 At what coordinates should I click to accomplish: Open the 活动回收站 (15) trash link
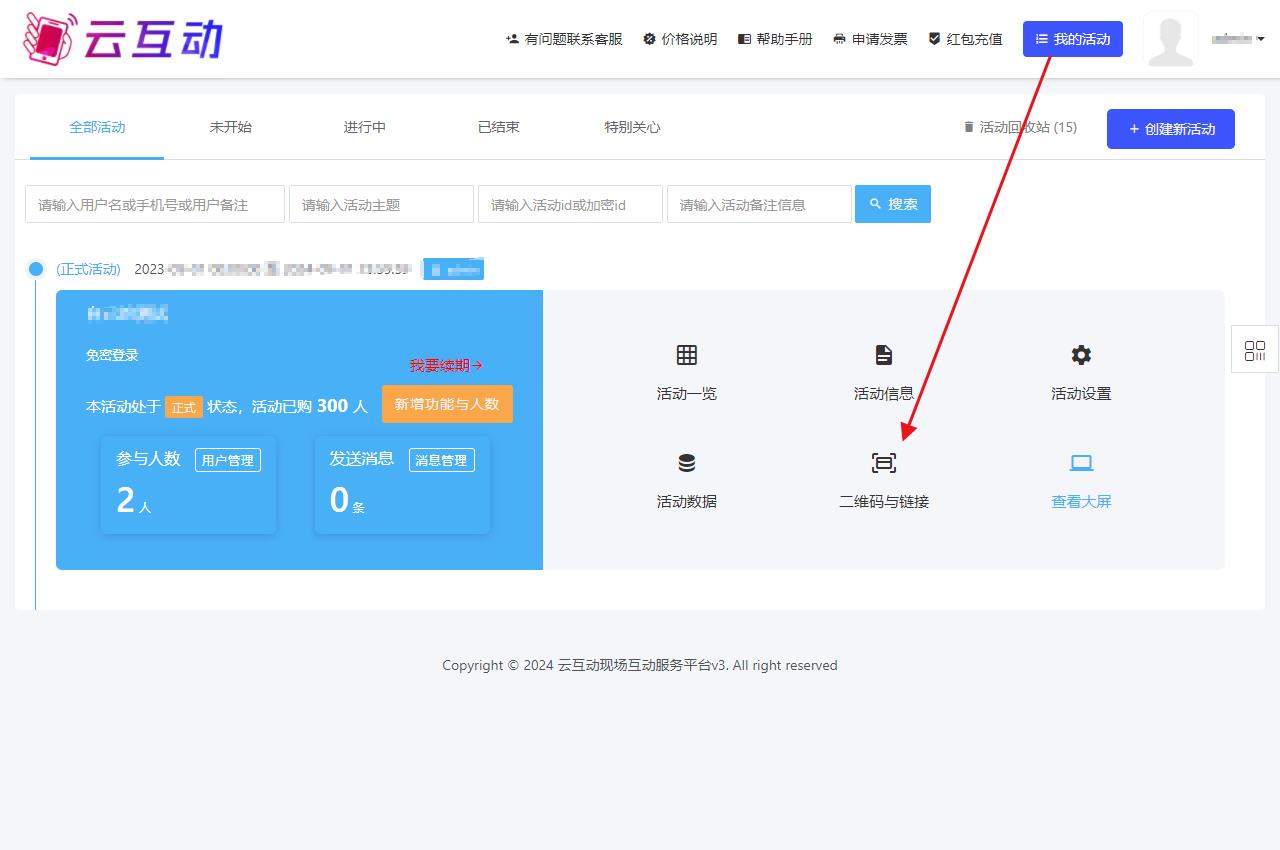[1020, 127]
